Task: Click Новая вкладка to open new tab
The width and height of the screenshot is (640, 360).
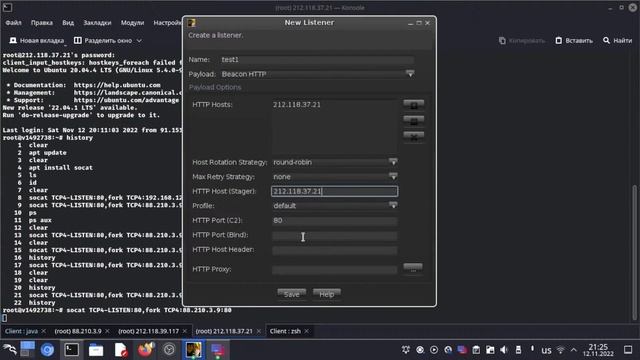Action: click(37, 40)
